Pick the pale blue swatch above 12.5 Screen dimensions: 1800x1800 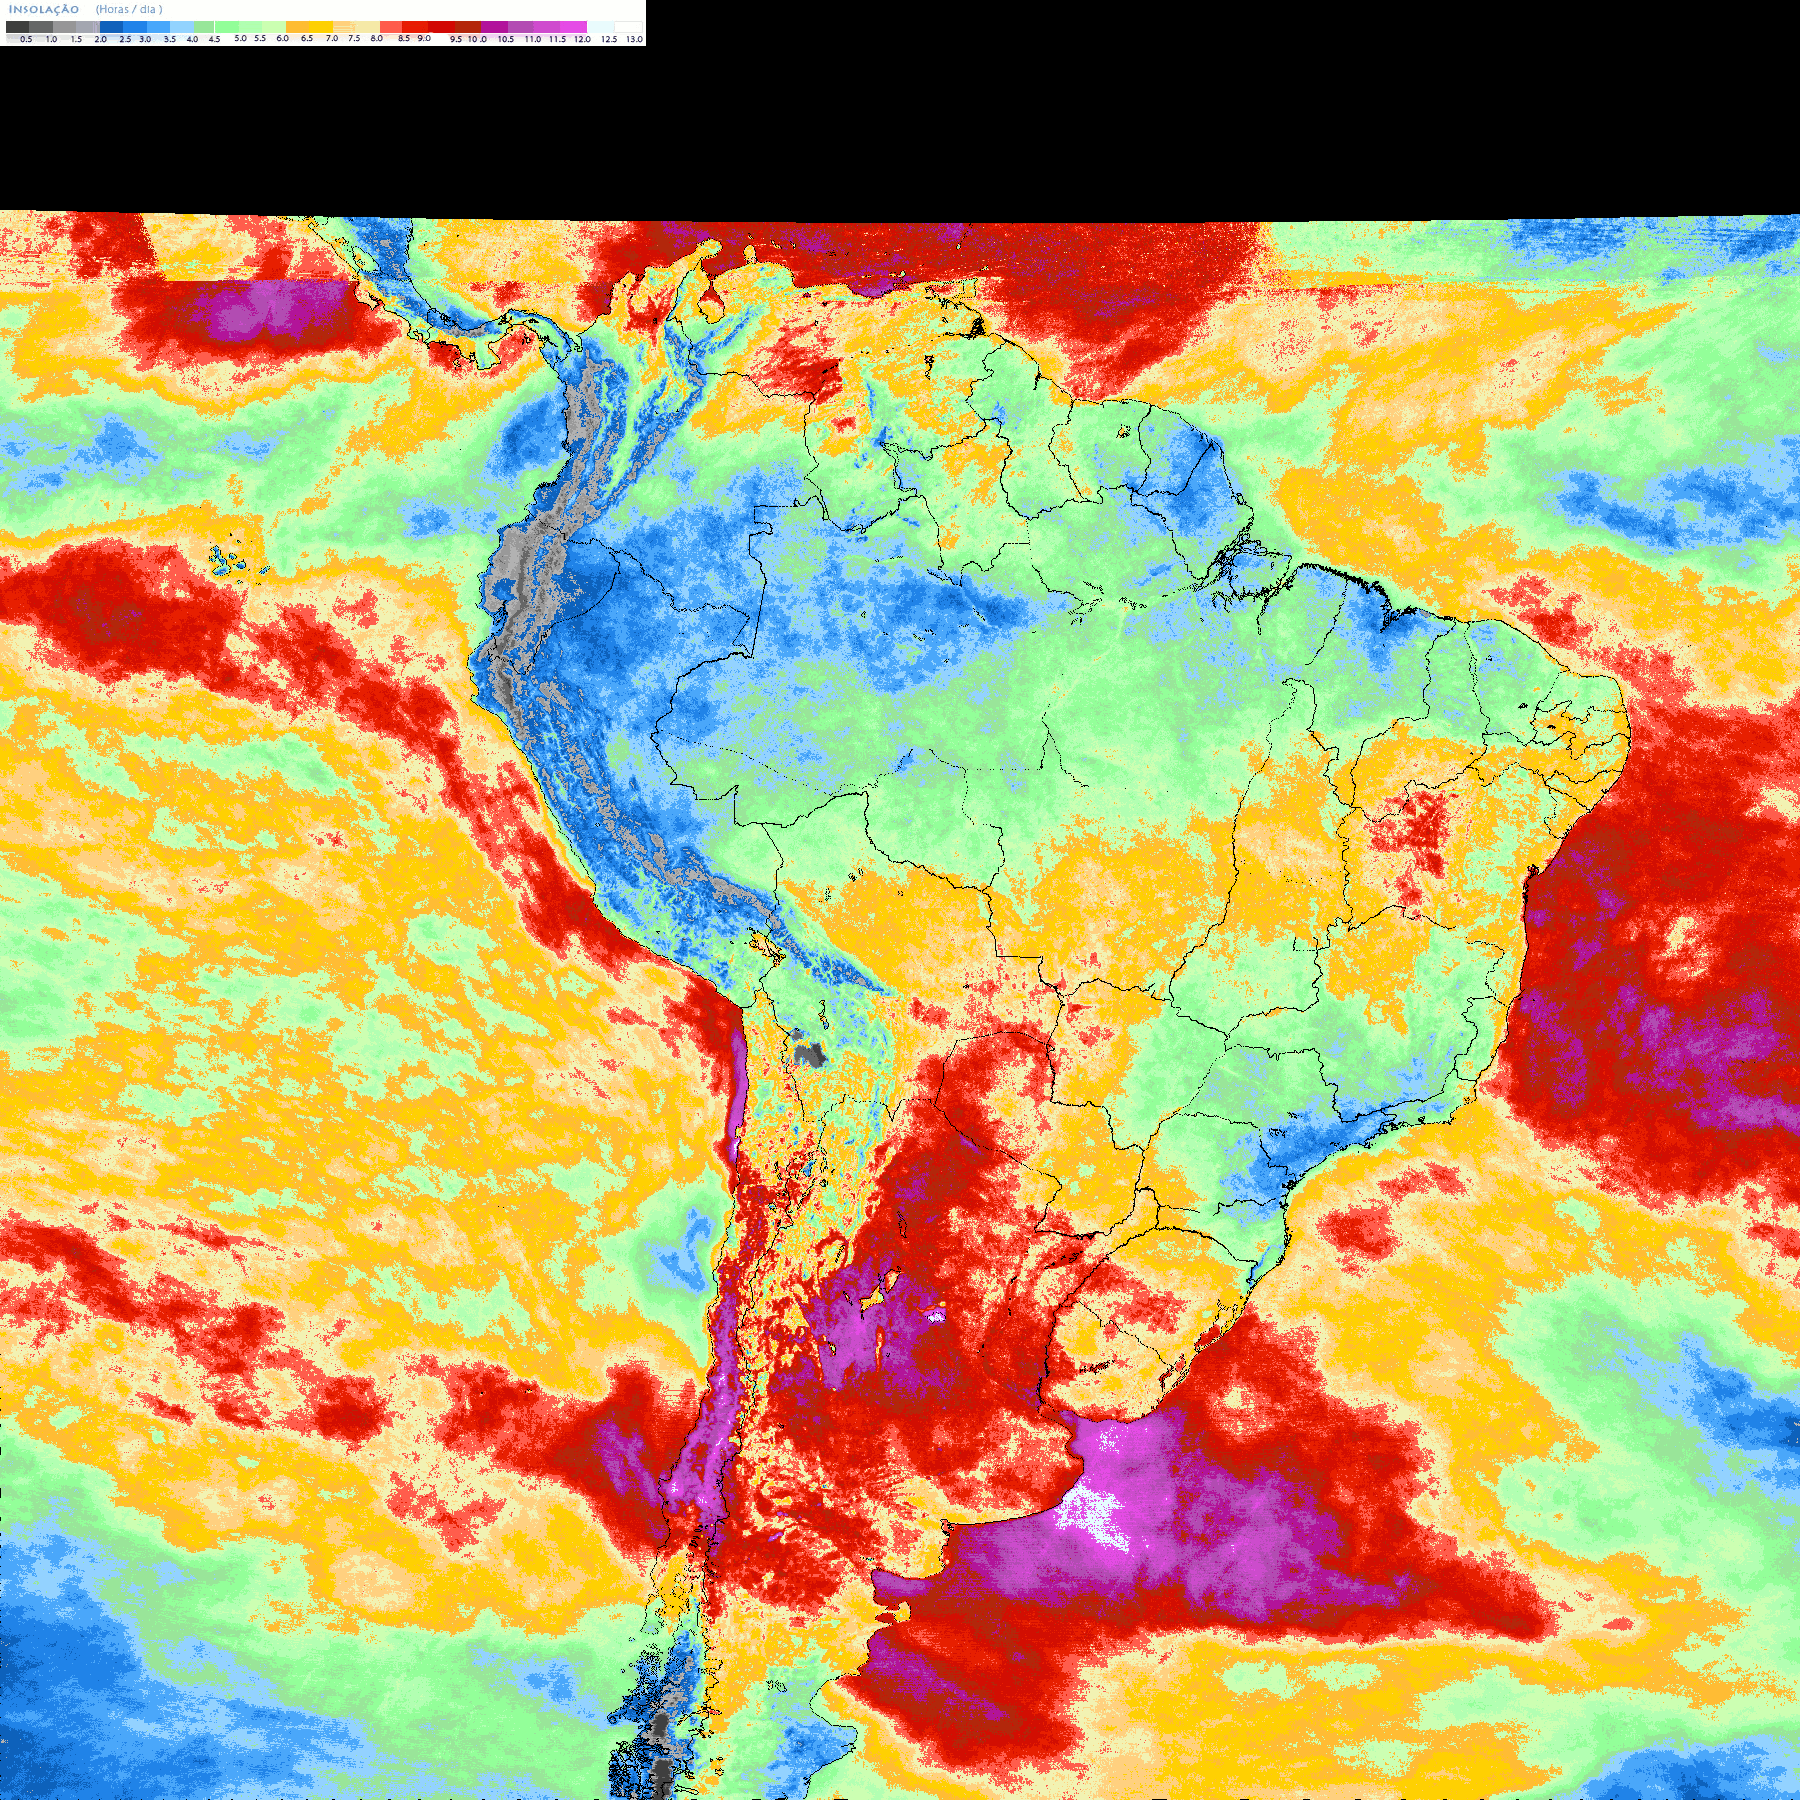601,27
